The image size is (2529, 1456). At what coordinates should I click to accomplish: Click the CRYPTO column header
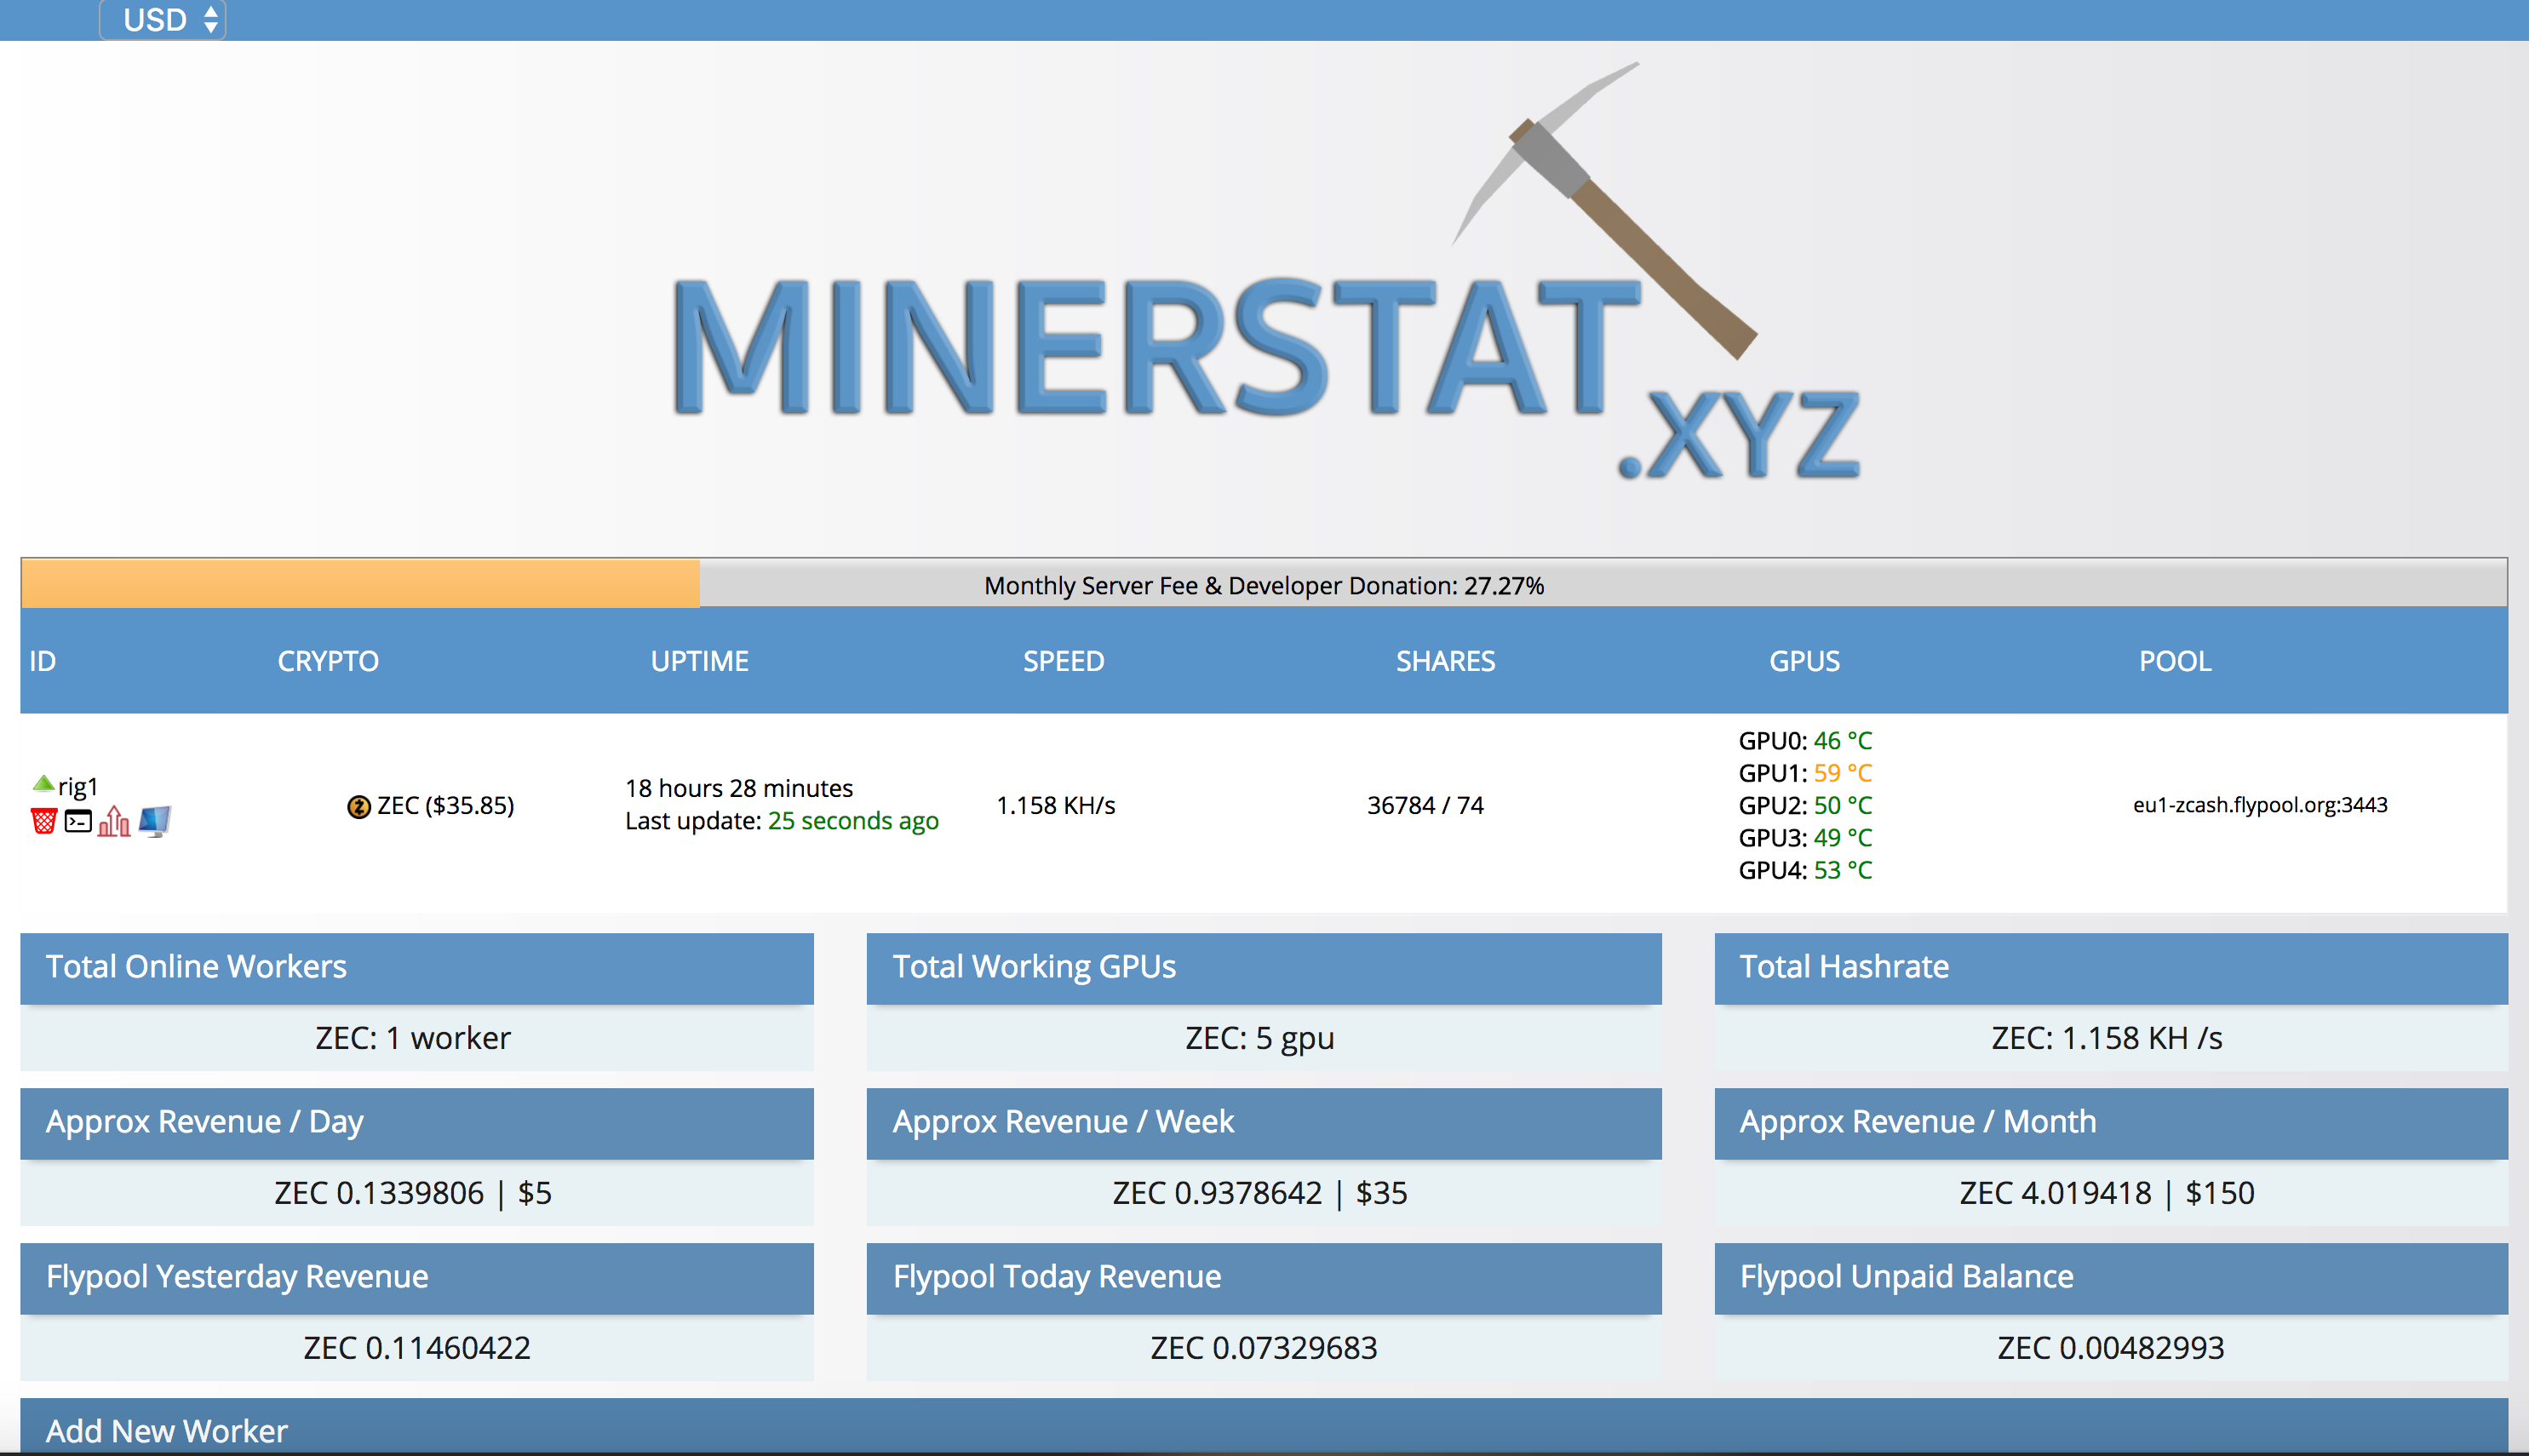tap(328, 661)
